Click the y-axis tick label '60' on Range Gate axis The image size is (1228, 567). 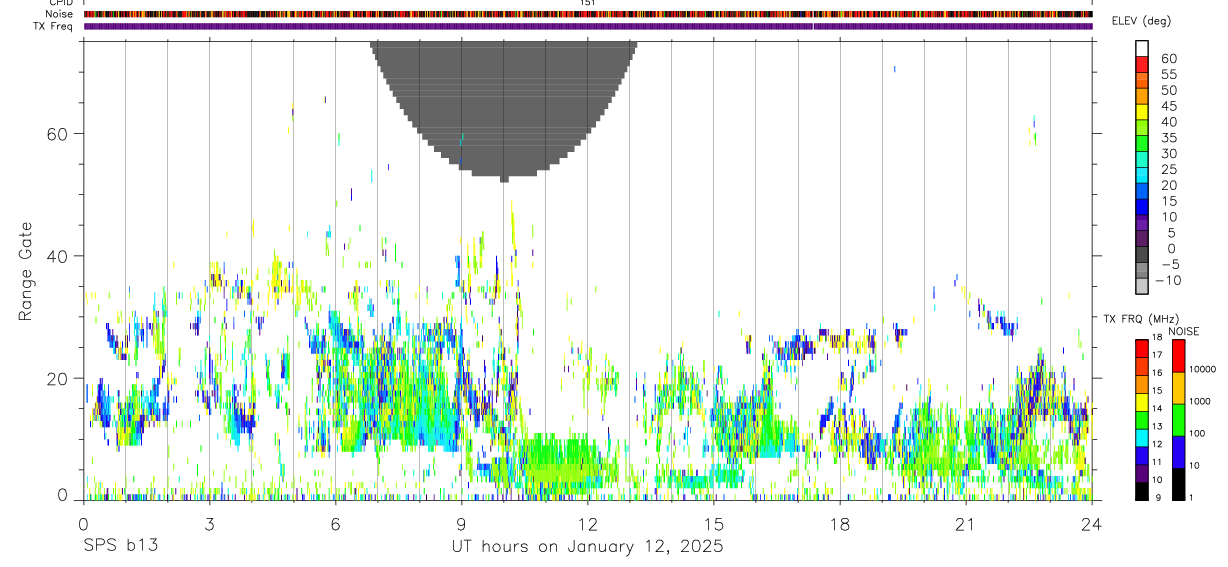click(58, 134)
